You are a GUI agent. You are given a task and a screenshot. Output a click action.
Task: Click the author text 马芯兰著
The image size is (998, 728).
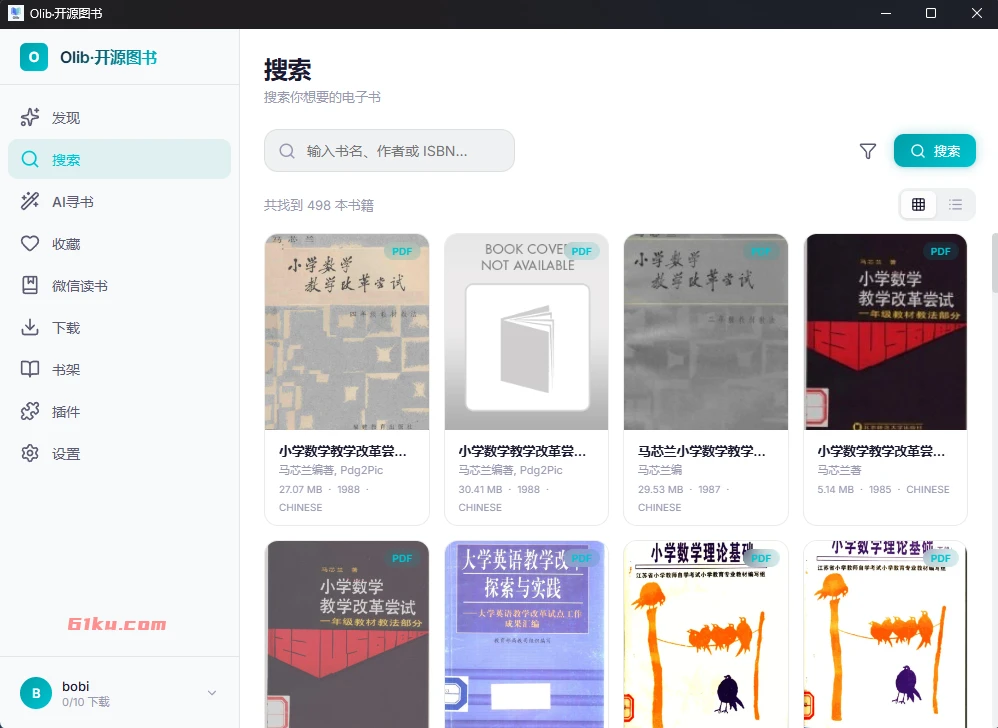click(840, 470)
